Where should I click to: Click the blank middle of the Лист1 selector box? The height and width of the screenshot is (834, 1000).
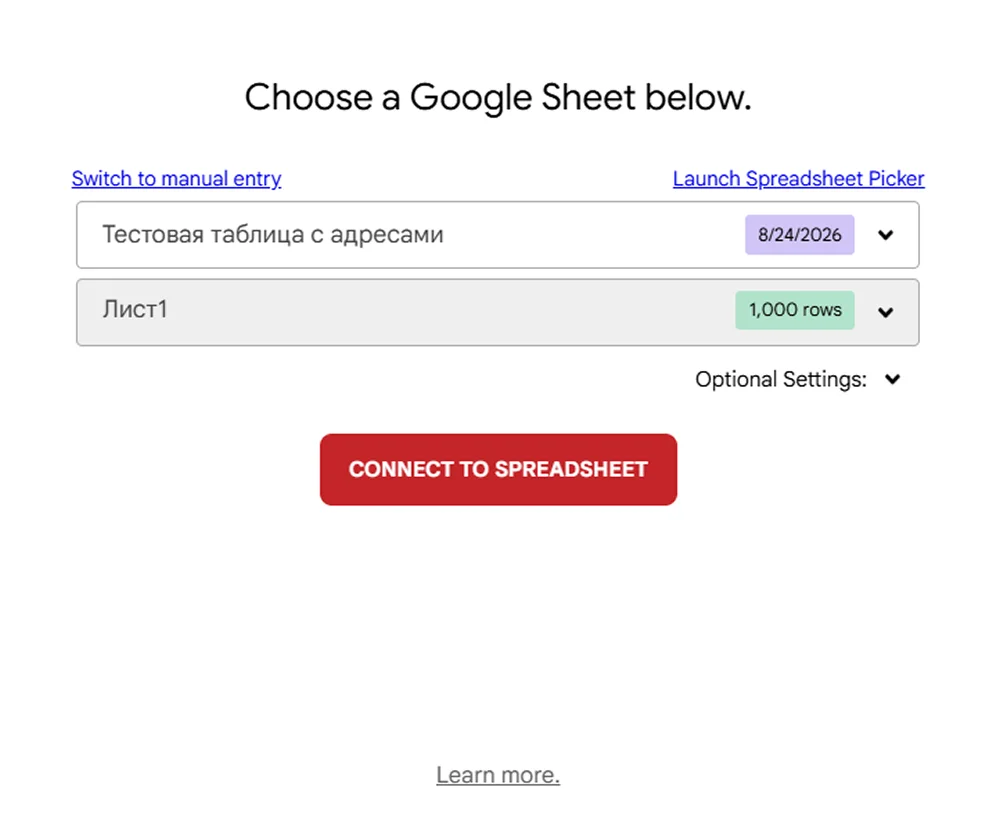click(x=446, y=312)
